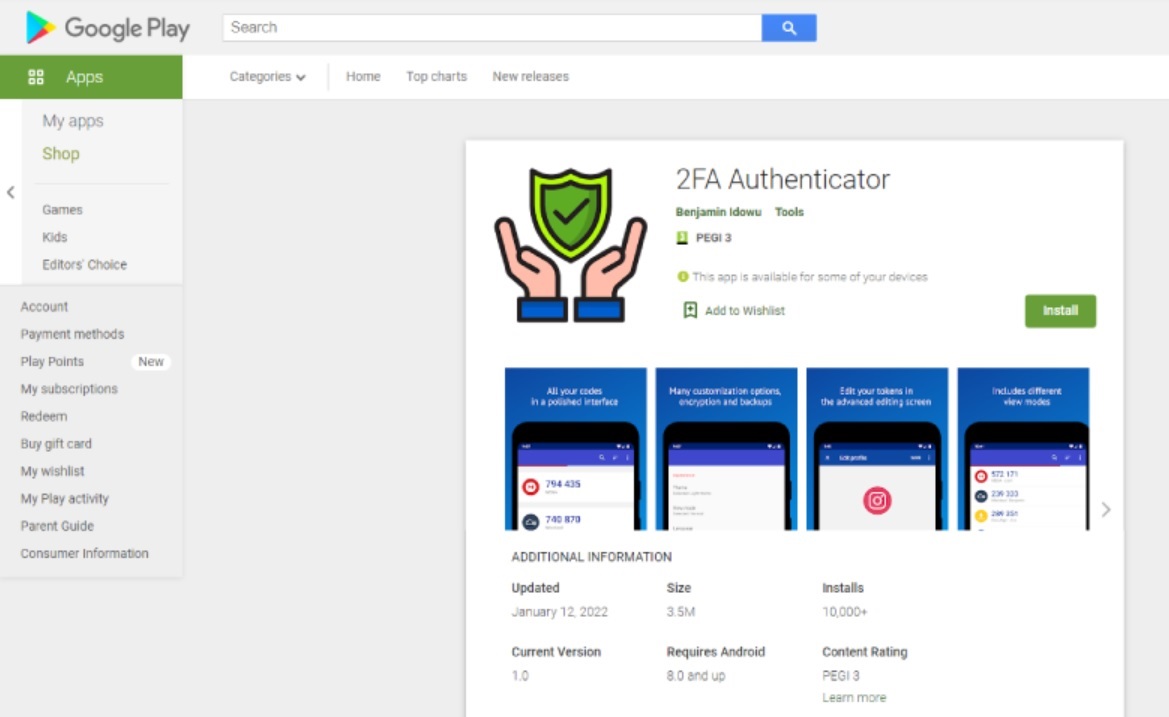
Task: Click the Apps grid icon in sidebar
Action: (36, 77)
